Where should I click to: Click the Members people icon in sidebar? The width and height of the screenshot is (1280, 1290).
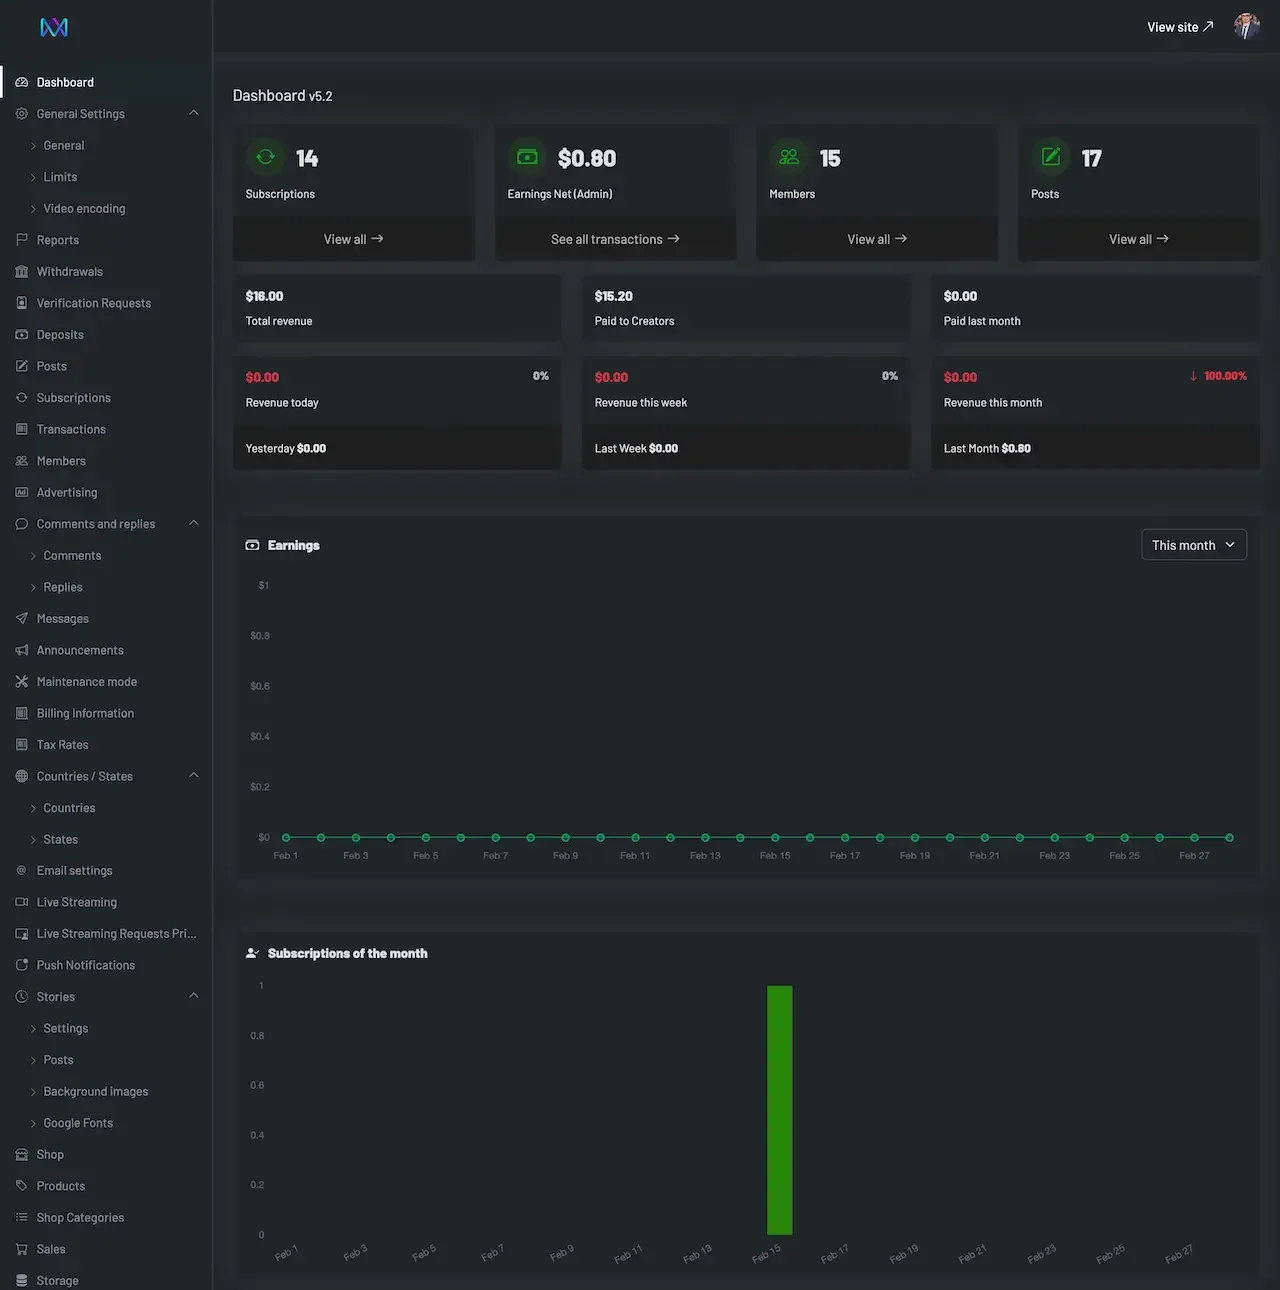(22, 461)
